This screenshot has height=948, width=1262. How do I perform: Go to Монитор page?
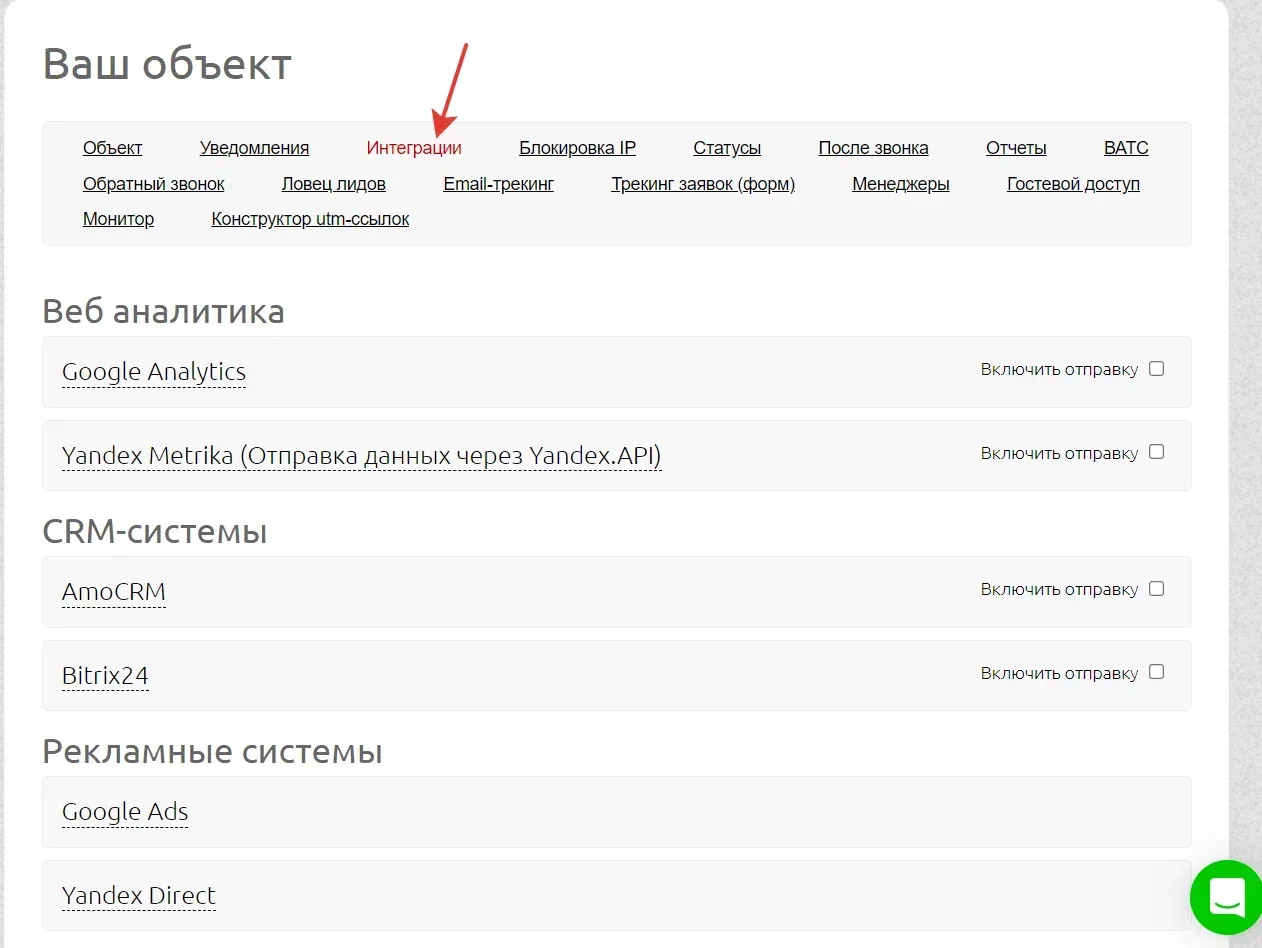click(118, 219)
